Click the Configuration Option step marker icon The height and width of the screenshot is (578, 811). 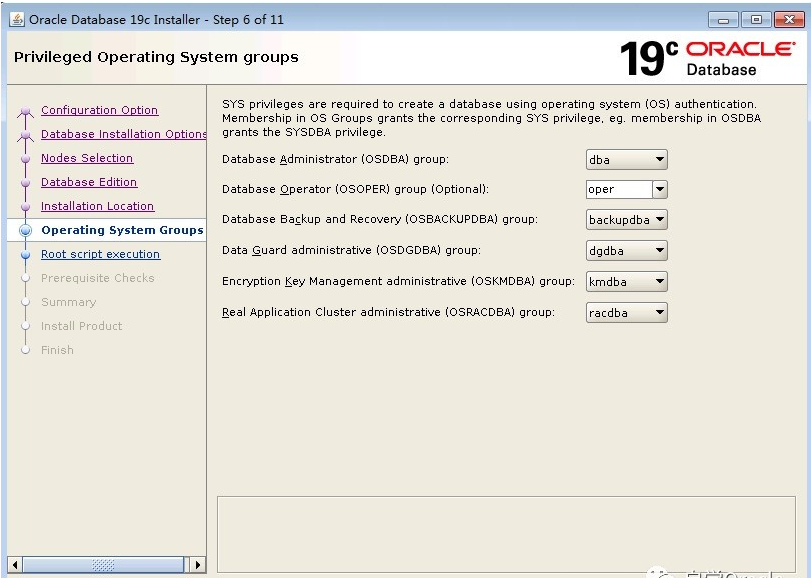point(25,111)
